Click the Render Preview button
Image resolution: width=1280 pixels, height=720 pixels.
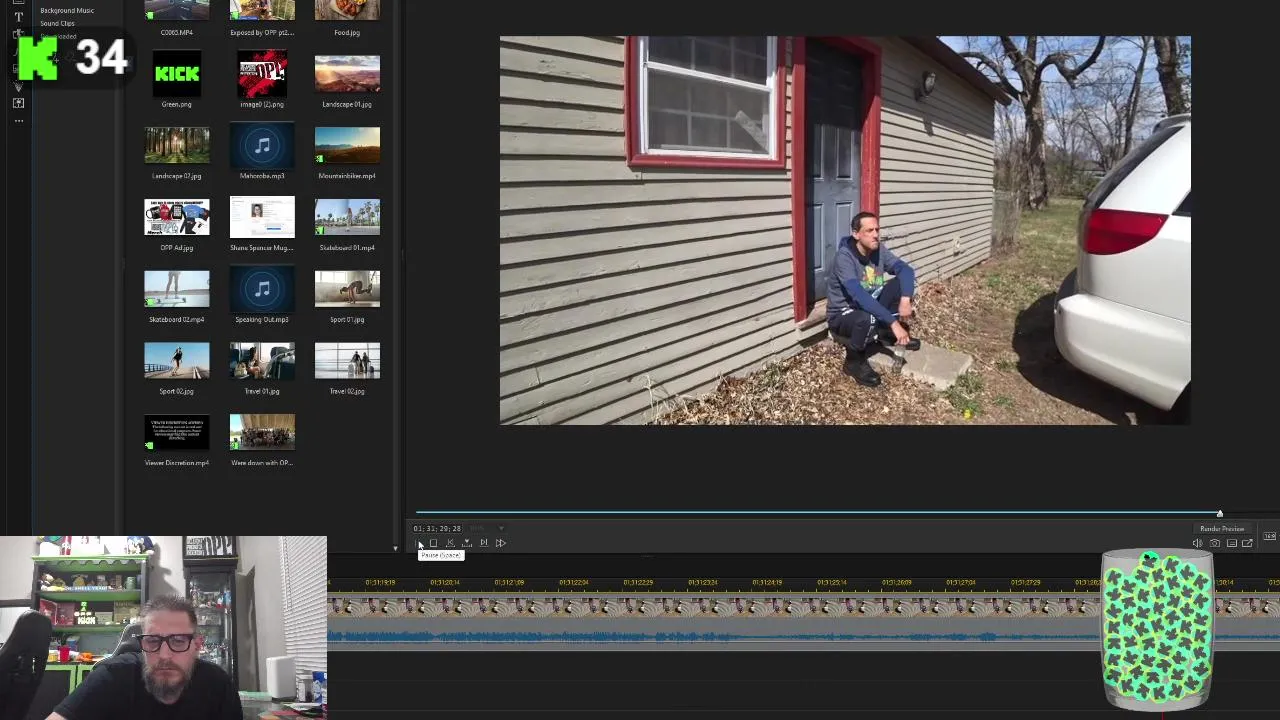click(x=1222, y=529)
